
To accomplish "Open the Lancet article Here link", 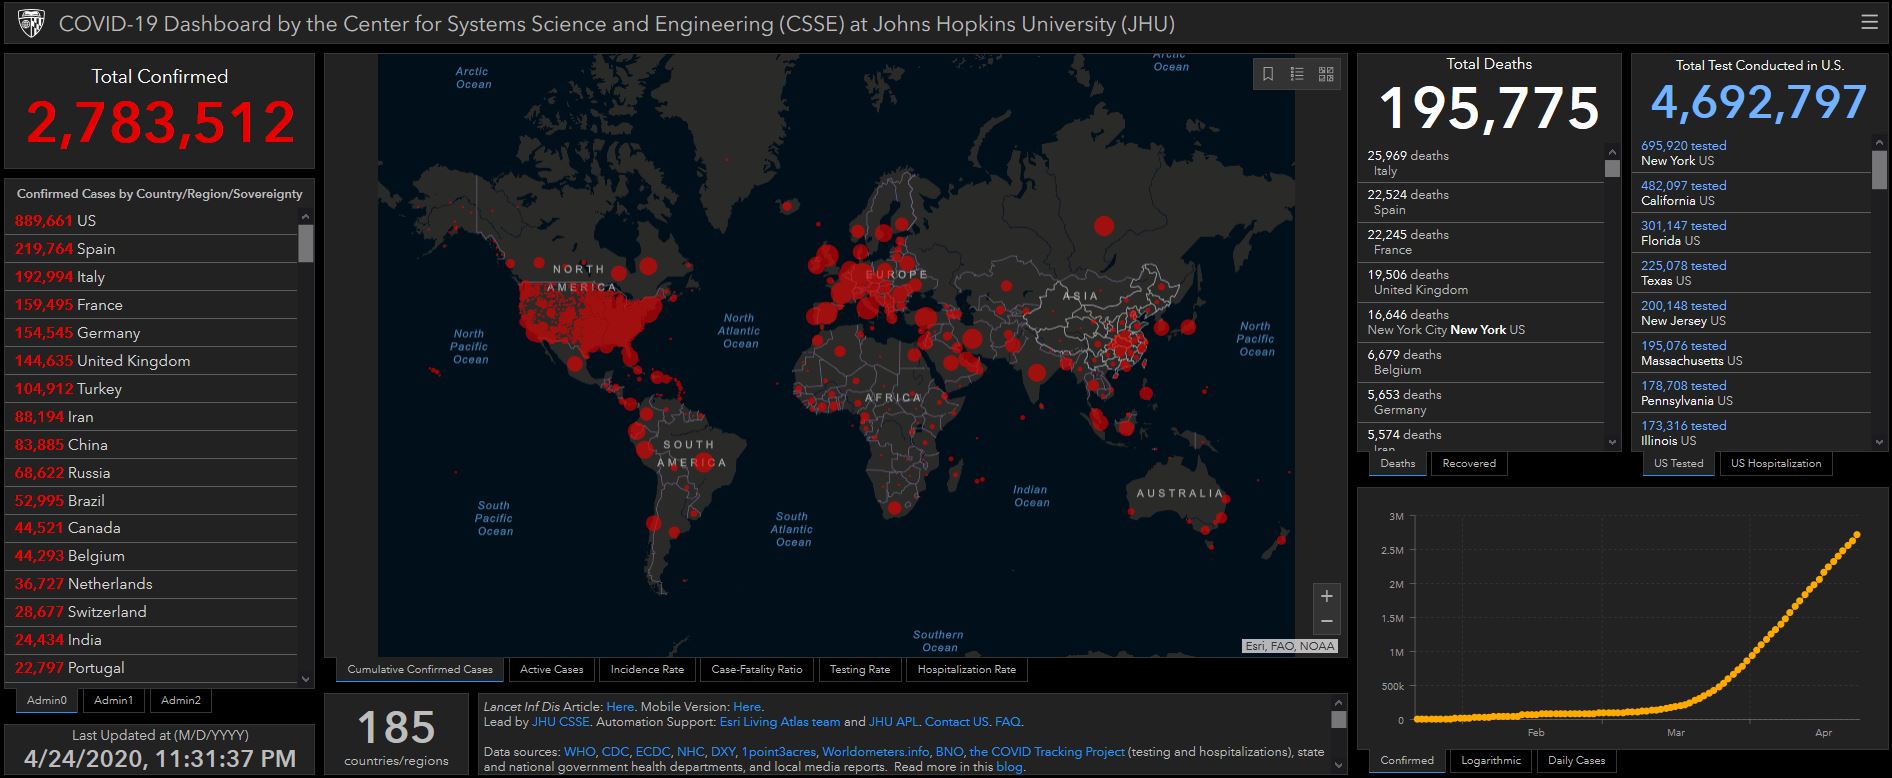I will 620,707.
